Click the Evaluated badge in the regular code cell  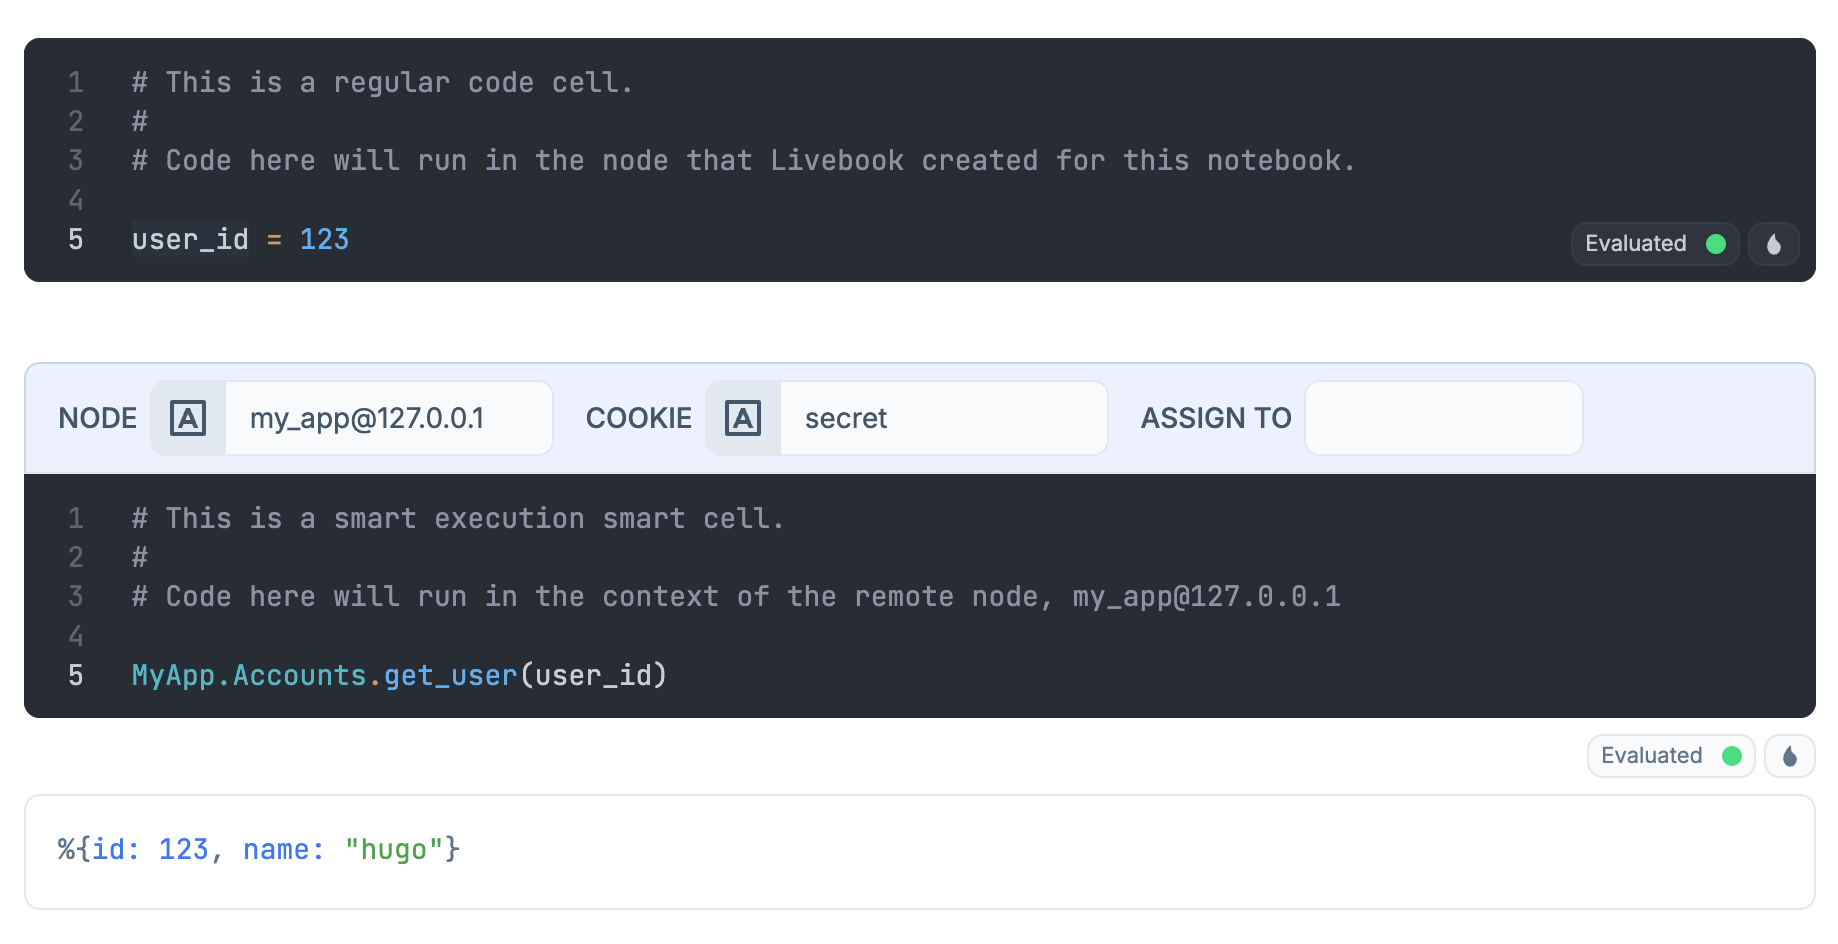coord(1636,244)
